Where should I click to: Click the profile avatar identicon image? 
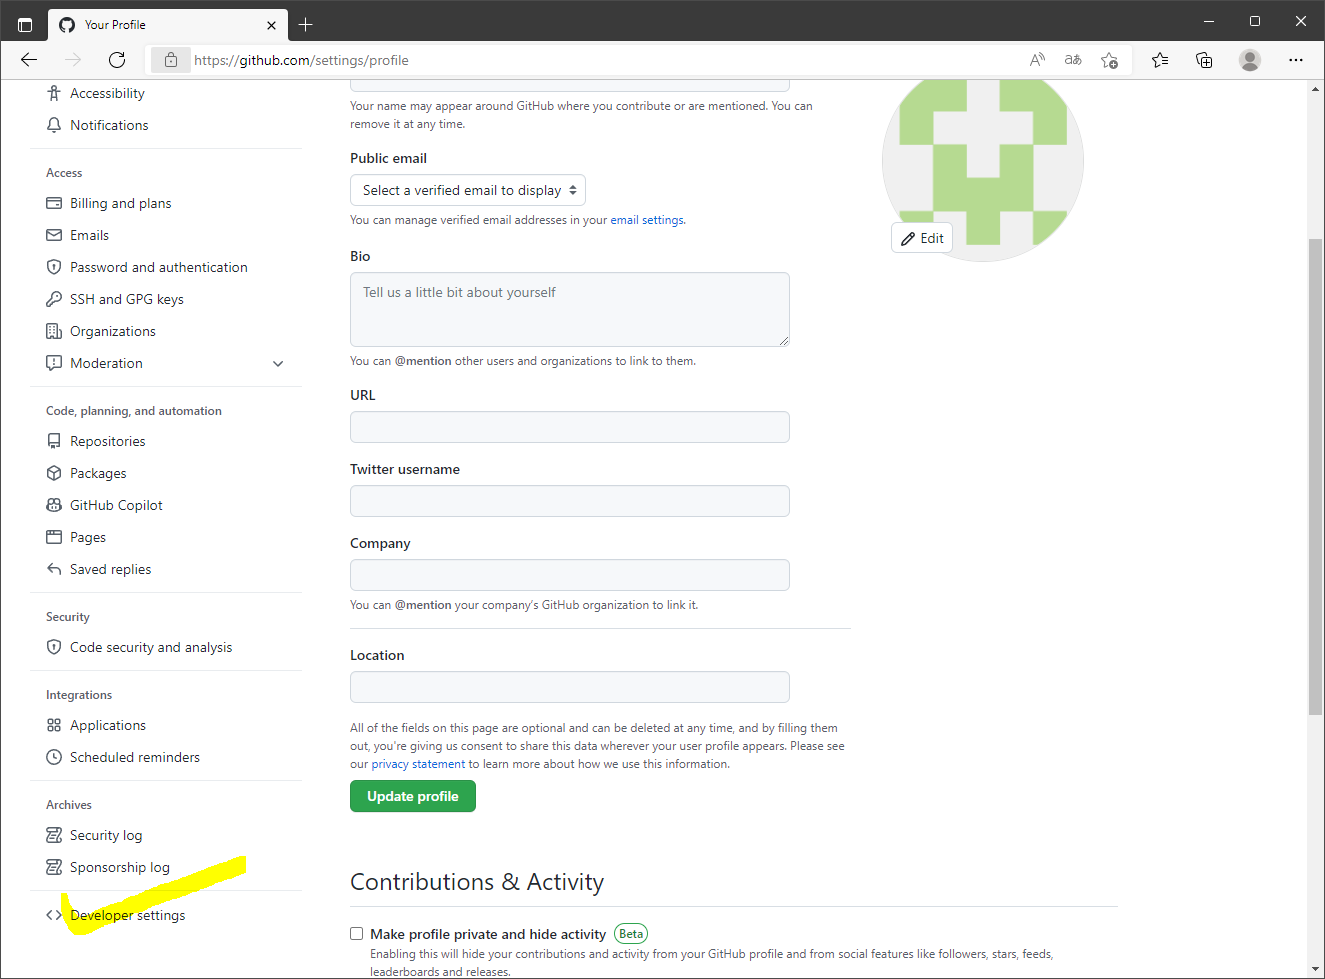[983, 160]
